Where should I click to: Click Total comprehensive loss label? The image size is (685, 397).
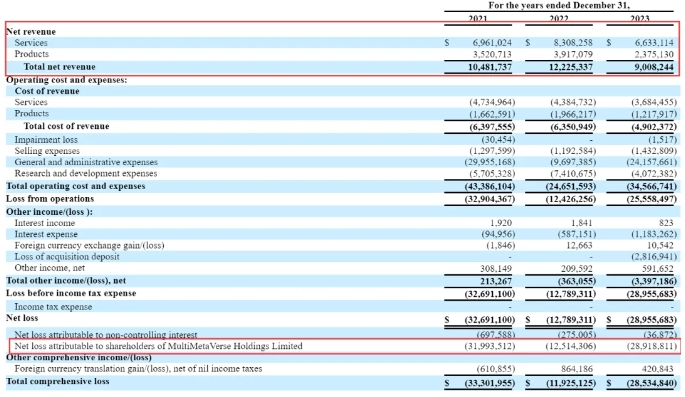point(58,382)
